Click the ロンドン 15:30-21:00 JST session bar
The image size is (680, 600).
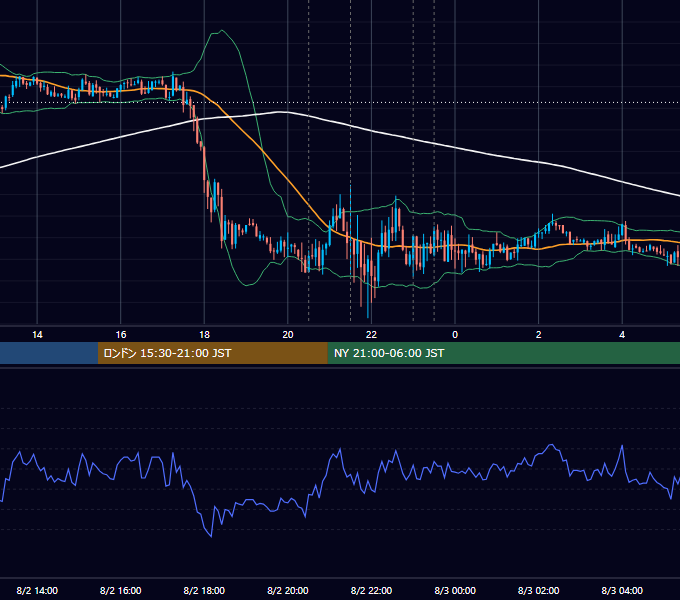click(x=212, y=353)
